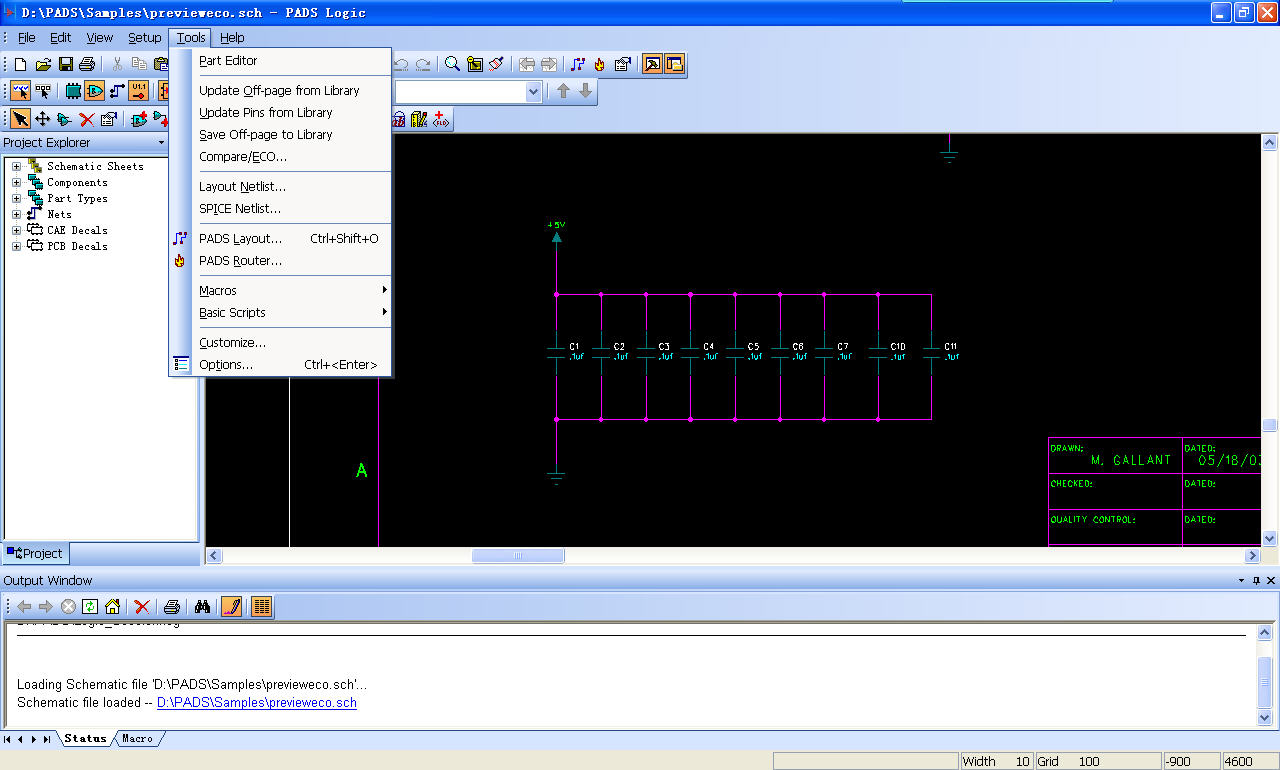Open the Macros submenu
Screen dimensions: 1280x770
[281, 290]
